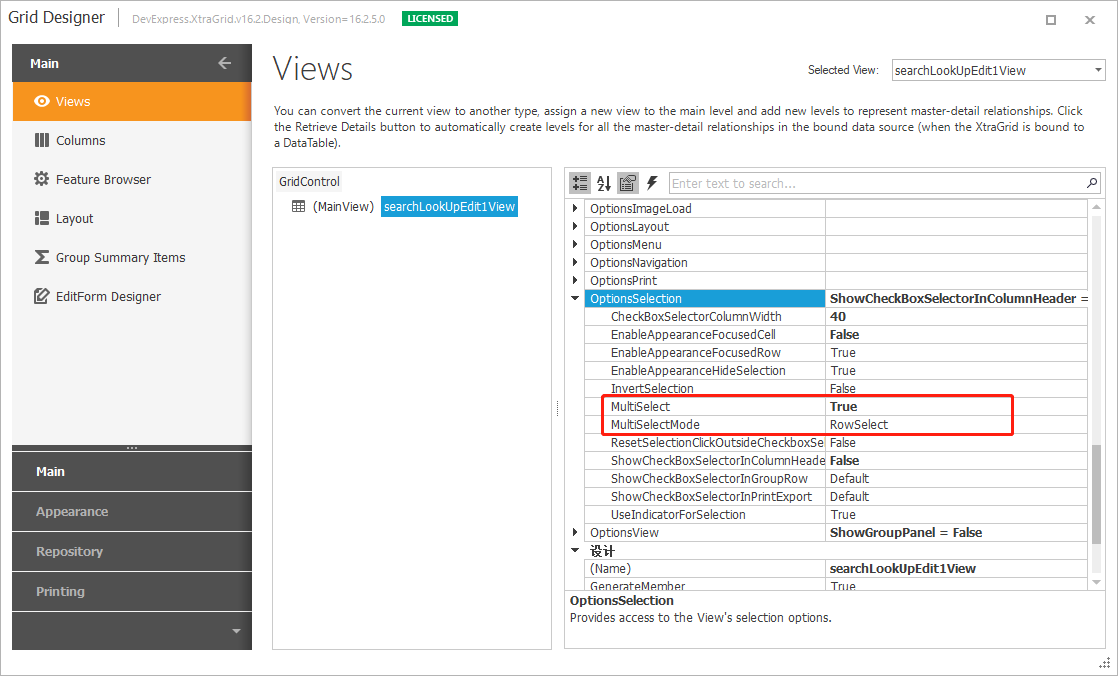1118x676 pixels.
Task: Click the Views eye icon
Action: coord(42,101)
